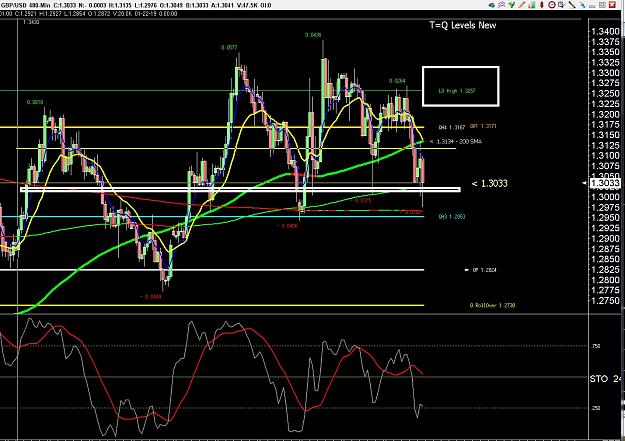Click the 'T=Q Levels New' chart label

463,25
